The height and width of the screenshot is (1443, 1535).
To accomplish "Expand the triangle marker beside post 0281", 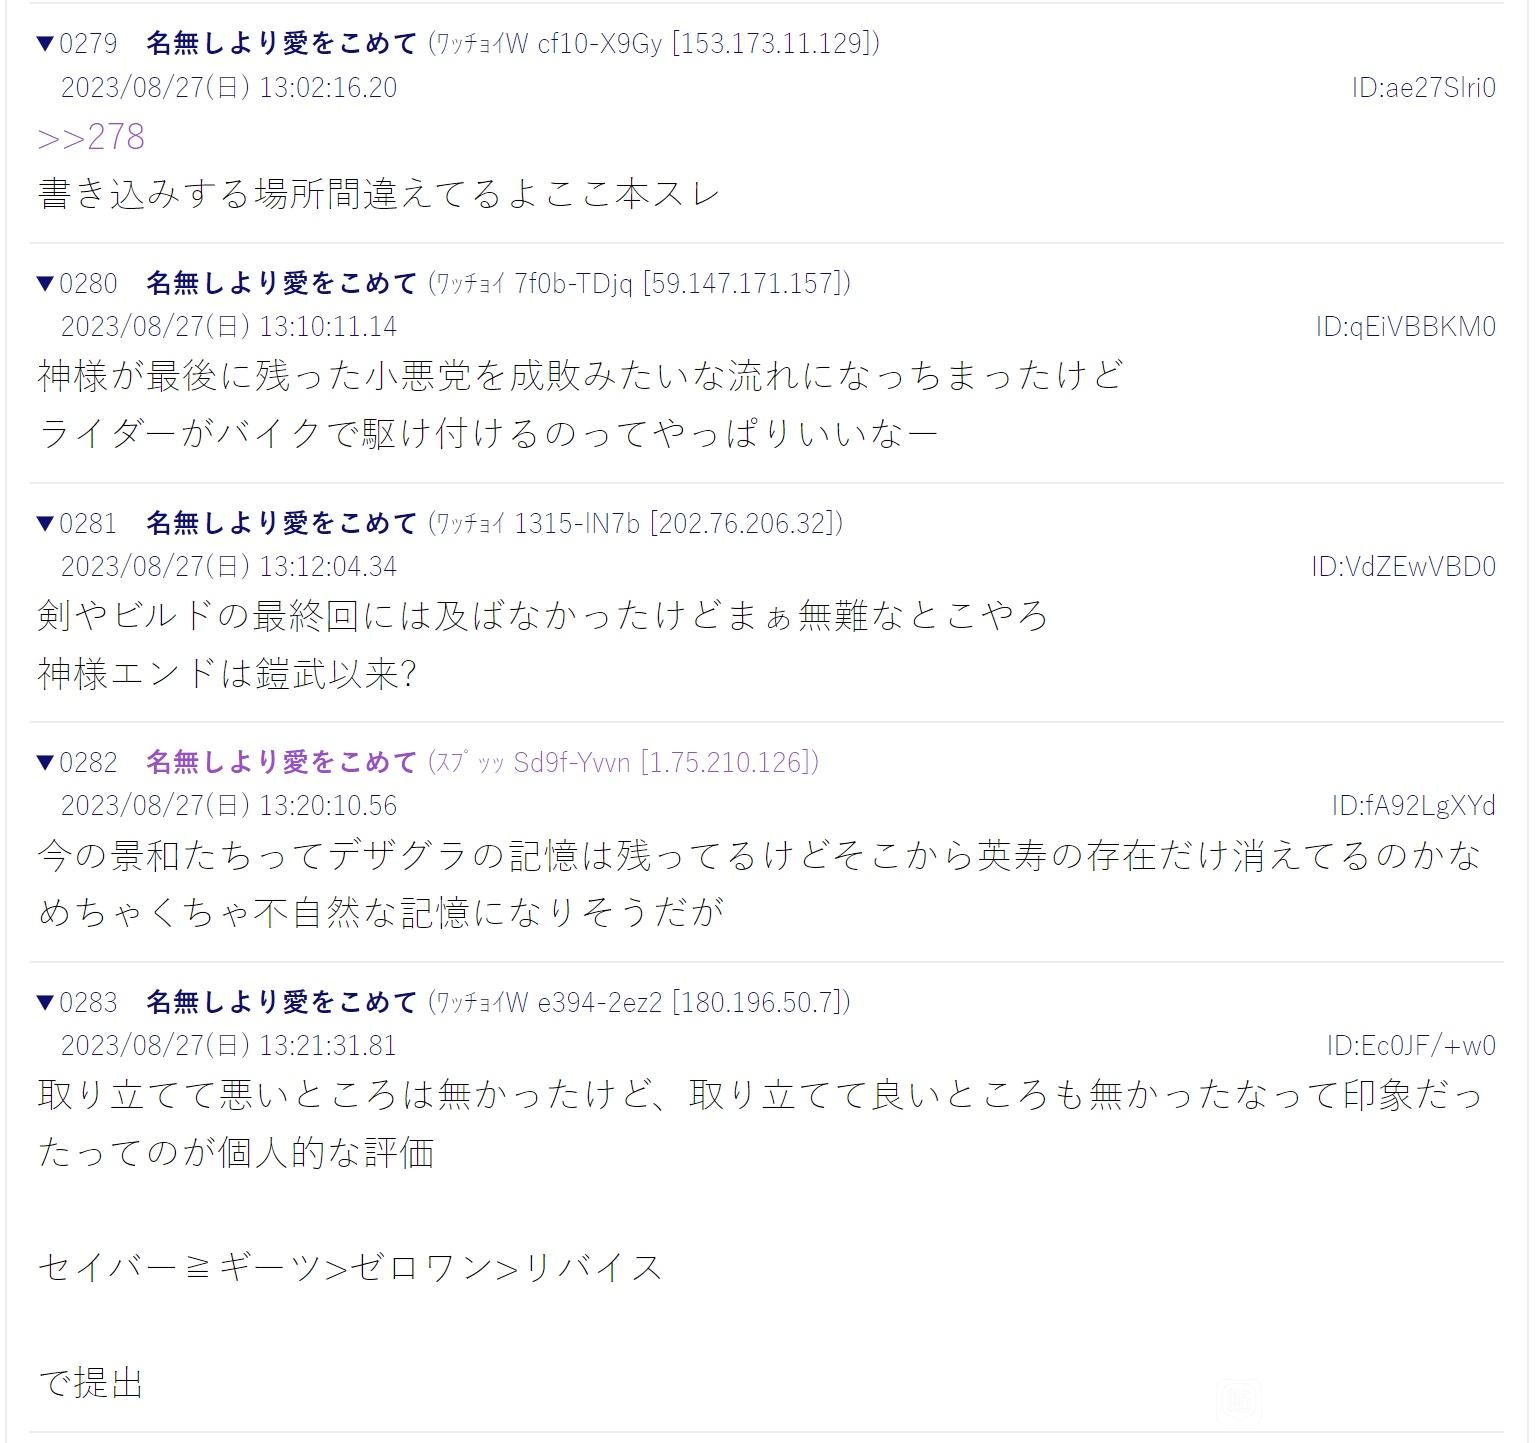I will tap(45, 523).
